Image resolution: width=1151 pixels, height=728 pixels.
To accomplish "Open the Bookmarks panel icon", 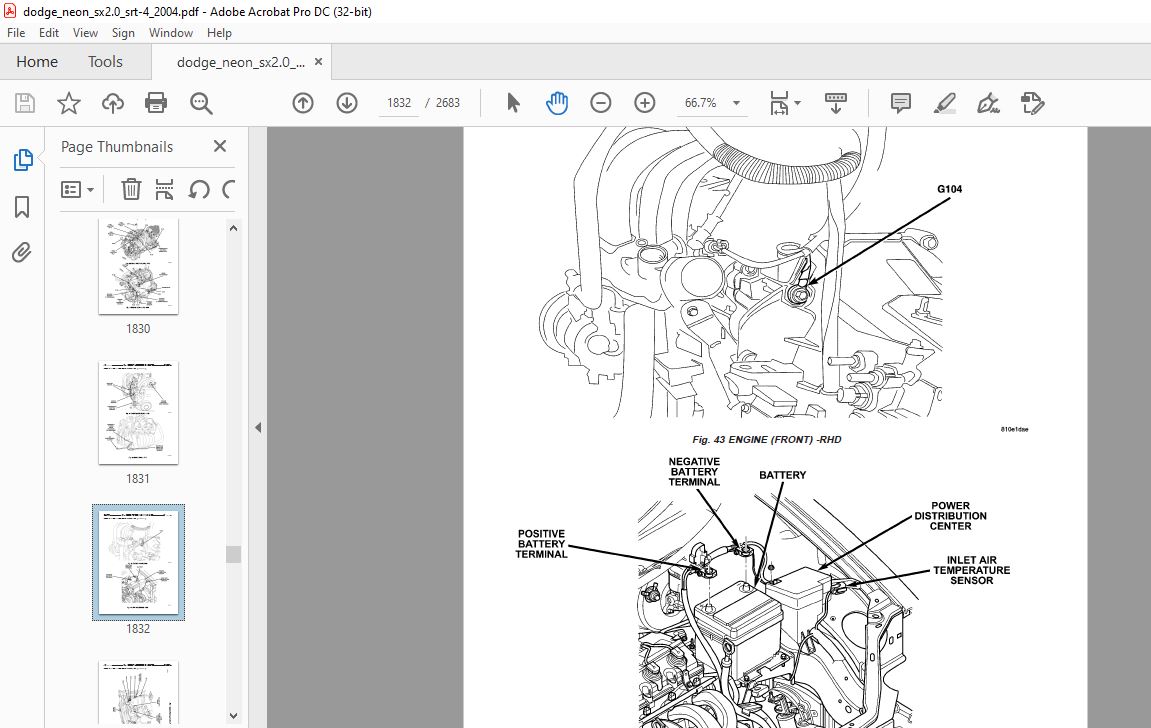I will click(22, 207).
